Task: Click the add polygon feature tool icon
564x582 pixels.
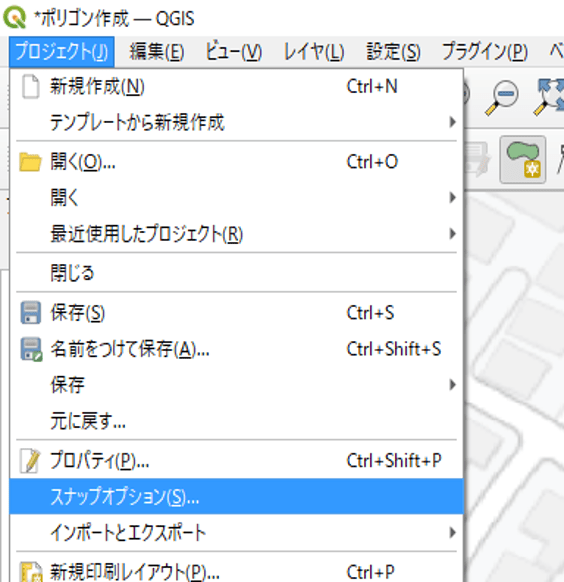Action: coord(523,160)
